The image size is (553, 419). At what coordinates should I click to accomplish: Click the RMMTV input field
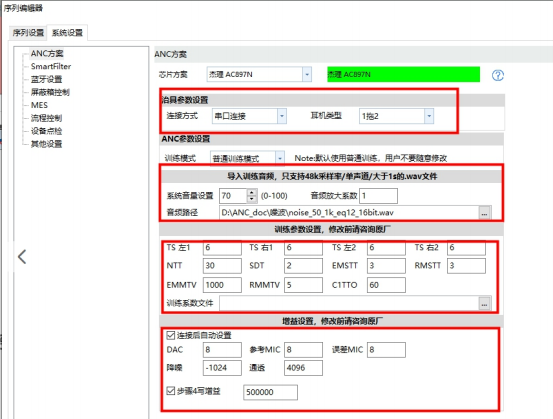303,285
